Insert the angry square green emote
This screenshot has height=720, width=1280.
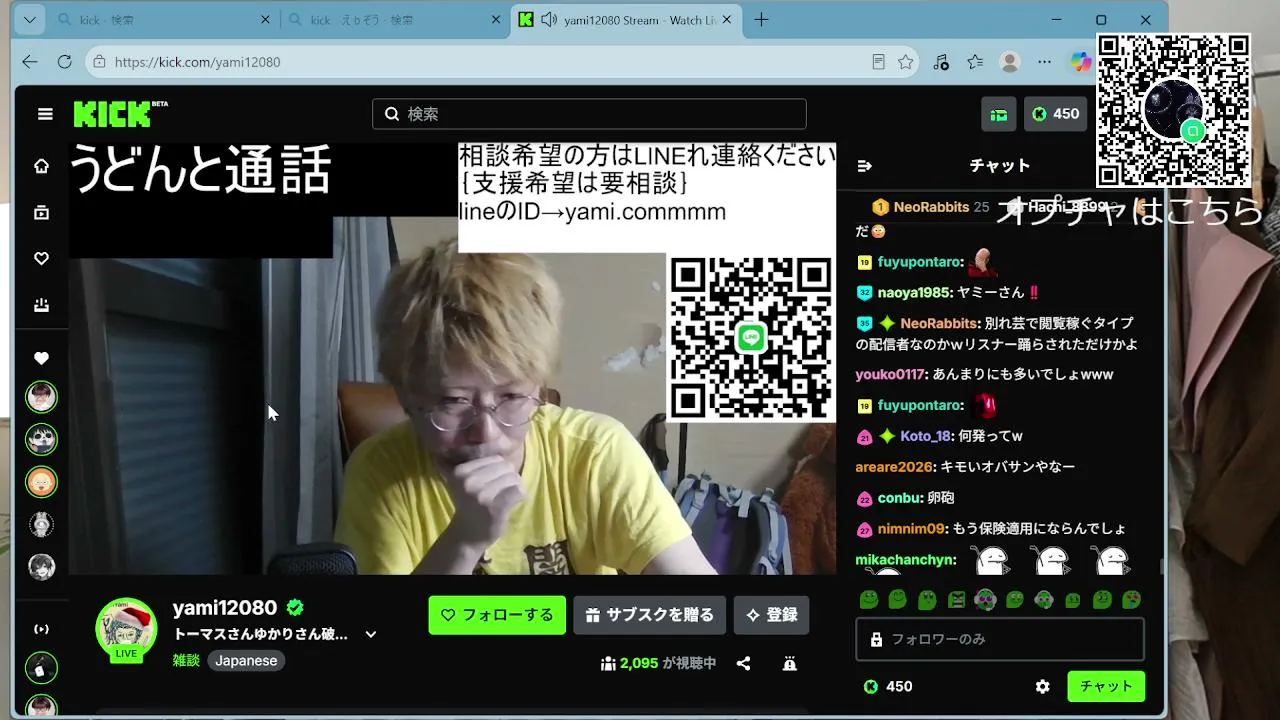957,600
